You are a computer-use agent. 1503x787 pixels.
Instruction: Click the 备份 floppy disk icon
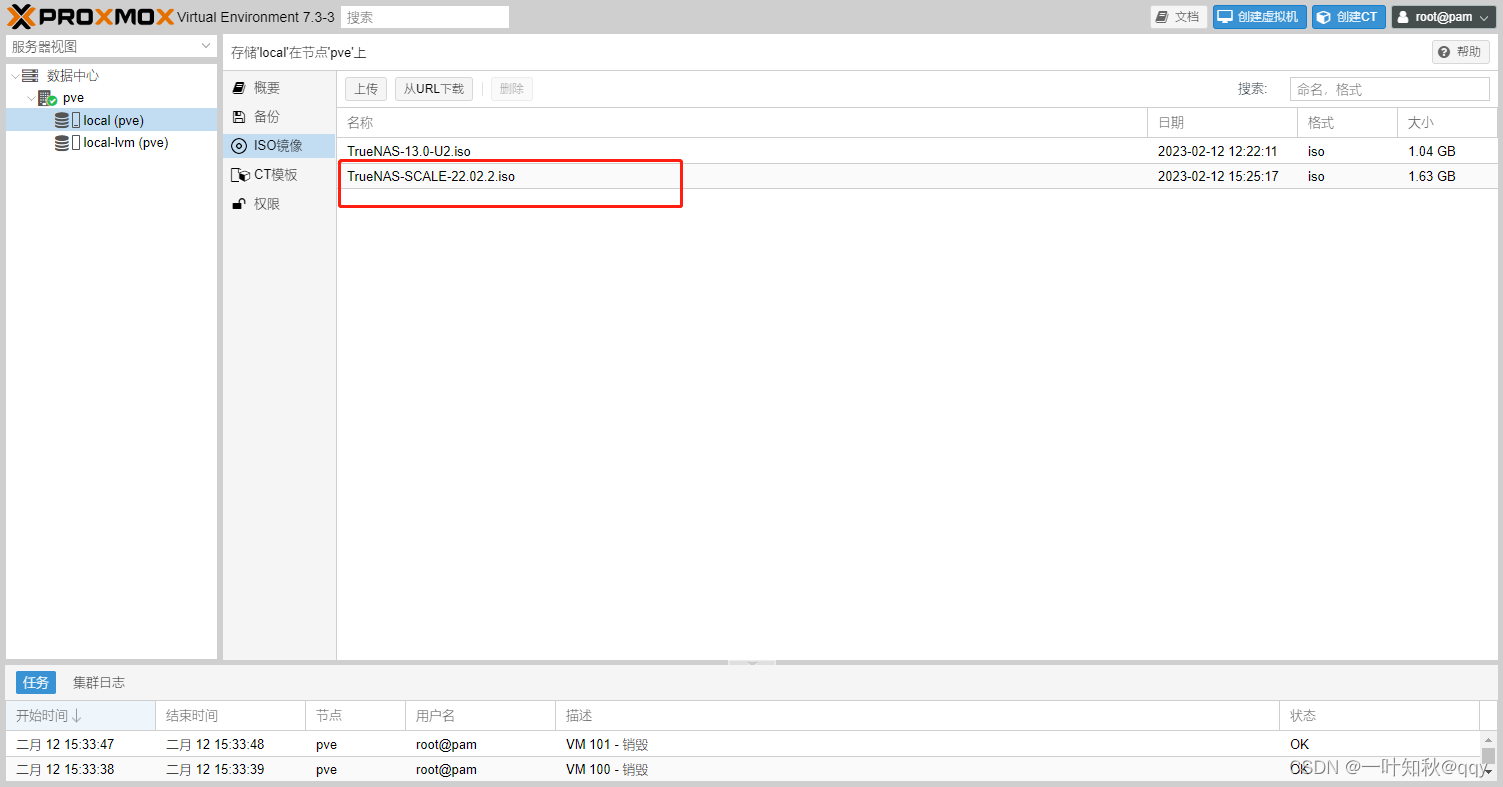pyautogui.click(x=238, y=117)
